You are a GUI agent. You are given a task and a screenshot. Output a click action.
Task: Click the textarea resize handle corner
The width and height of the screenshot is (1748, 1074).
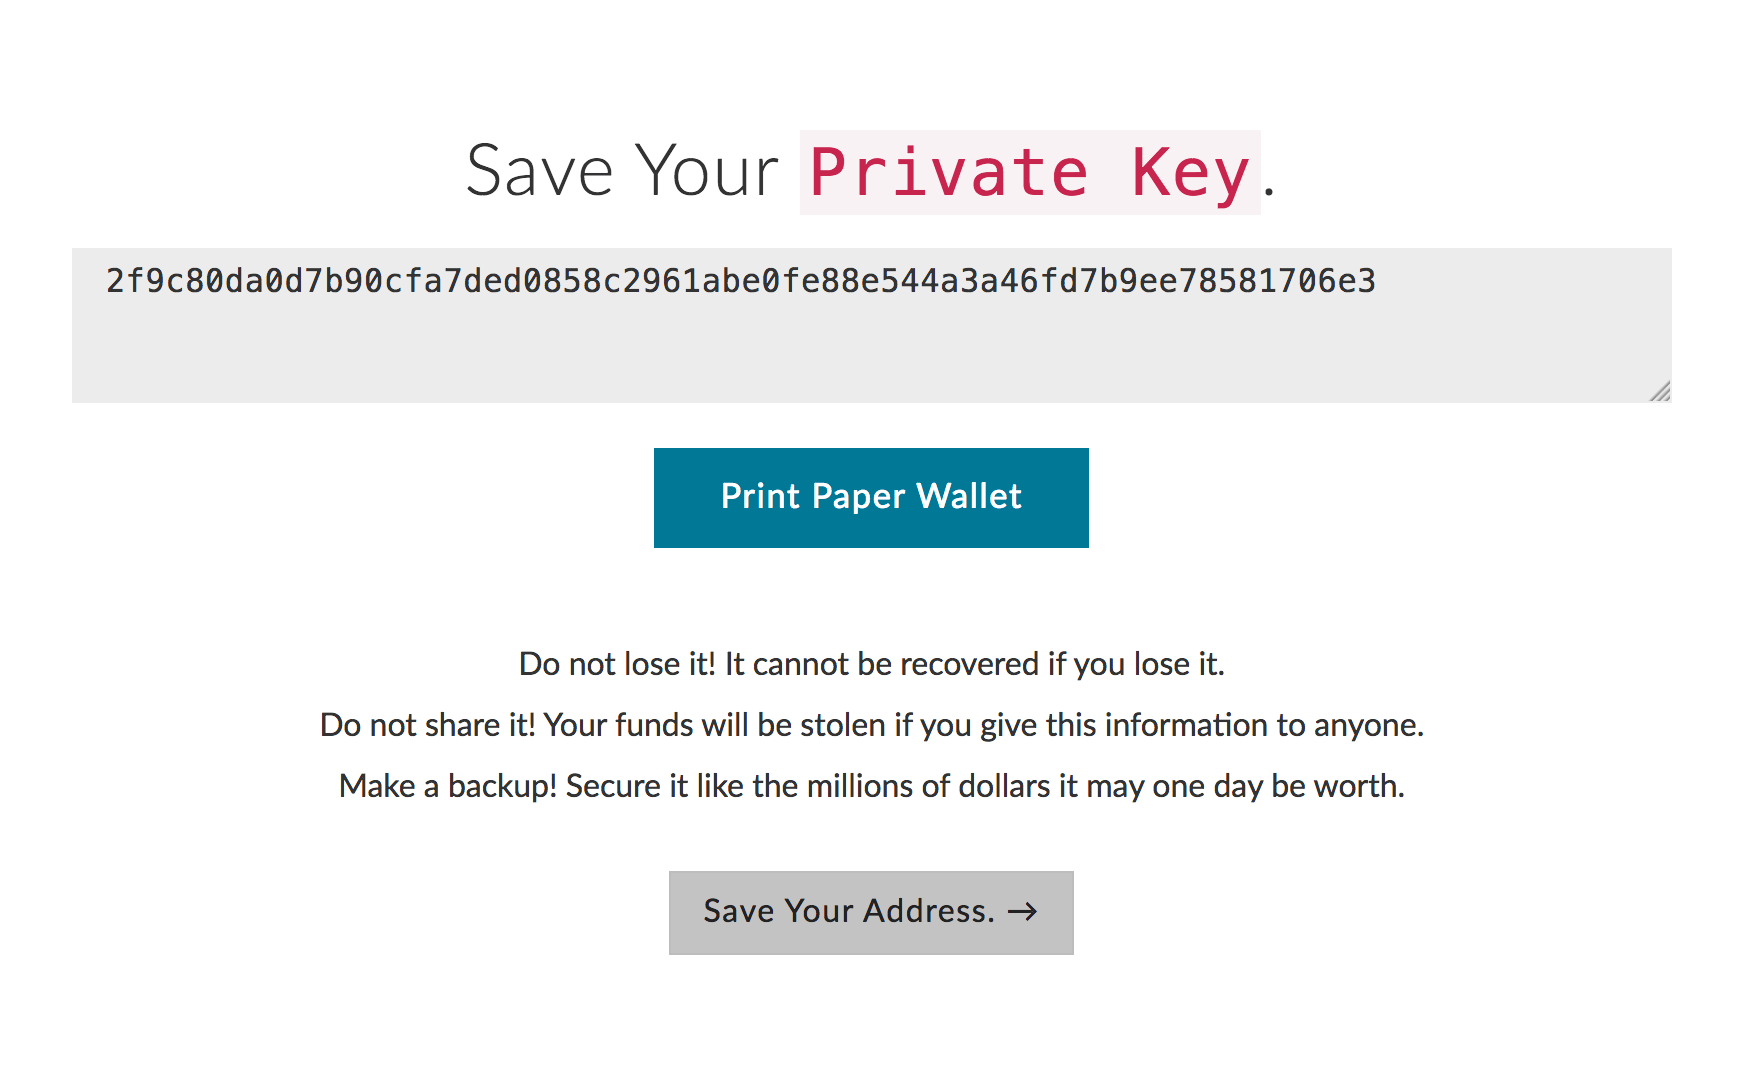(x=1660, y=391)
